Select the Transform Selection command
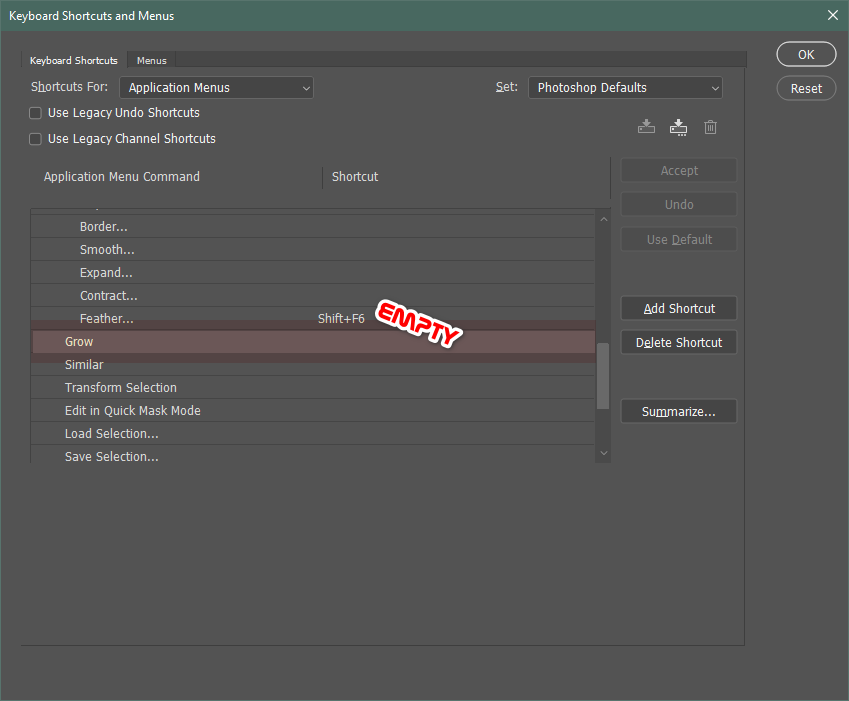Viewport: 849px width, 701px height. pyautogui.click(x=120, y=387)
